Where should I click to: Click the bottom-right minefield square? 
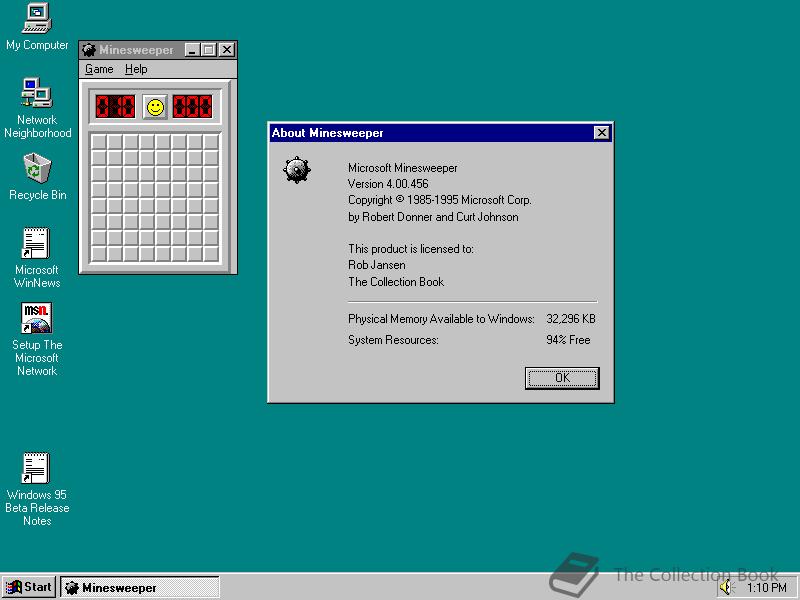tap(211, 254)
